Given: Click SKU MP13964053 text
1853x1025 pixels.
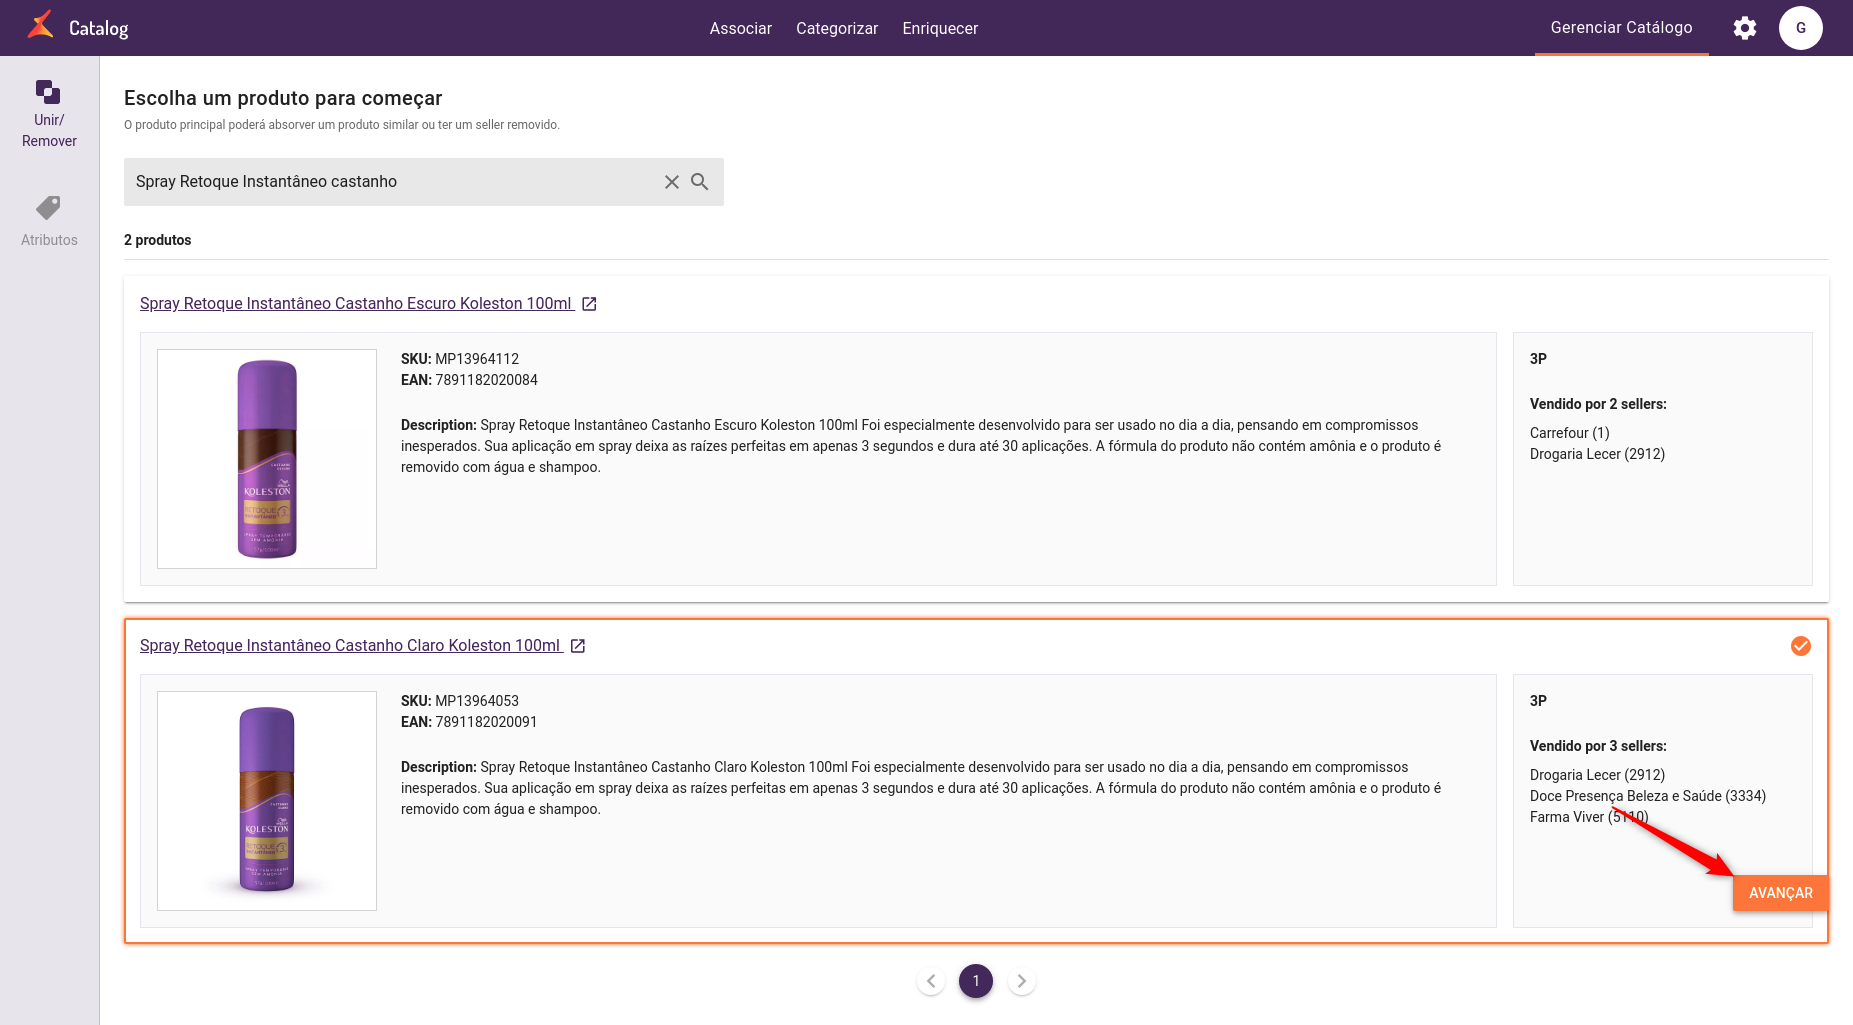Looking at the screenshot, I should click(x=460, y=701).
